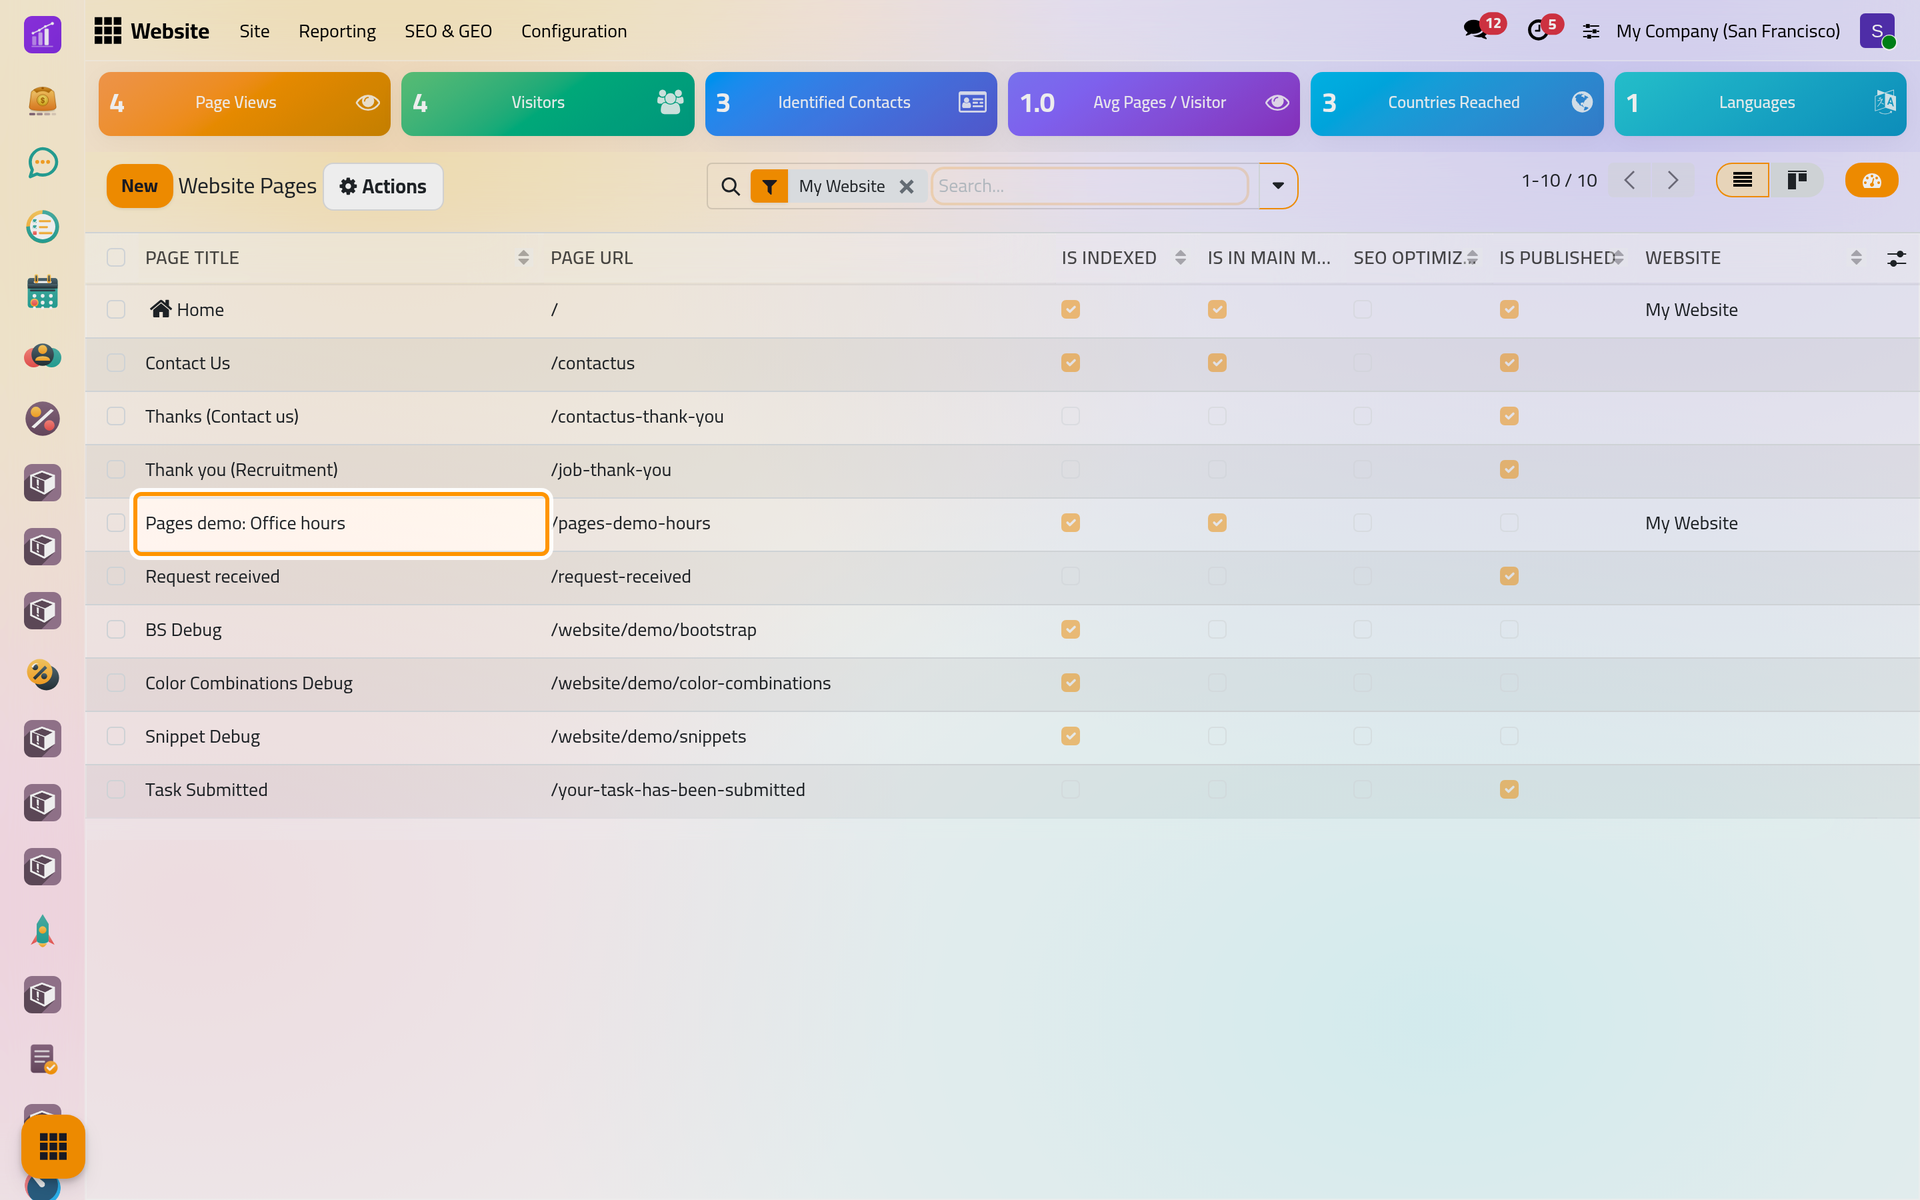Open the calendar app in sidebar

[42, 291]
